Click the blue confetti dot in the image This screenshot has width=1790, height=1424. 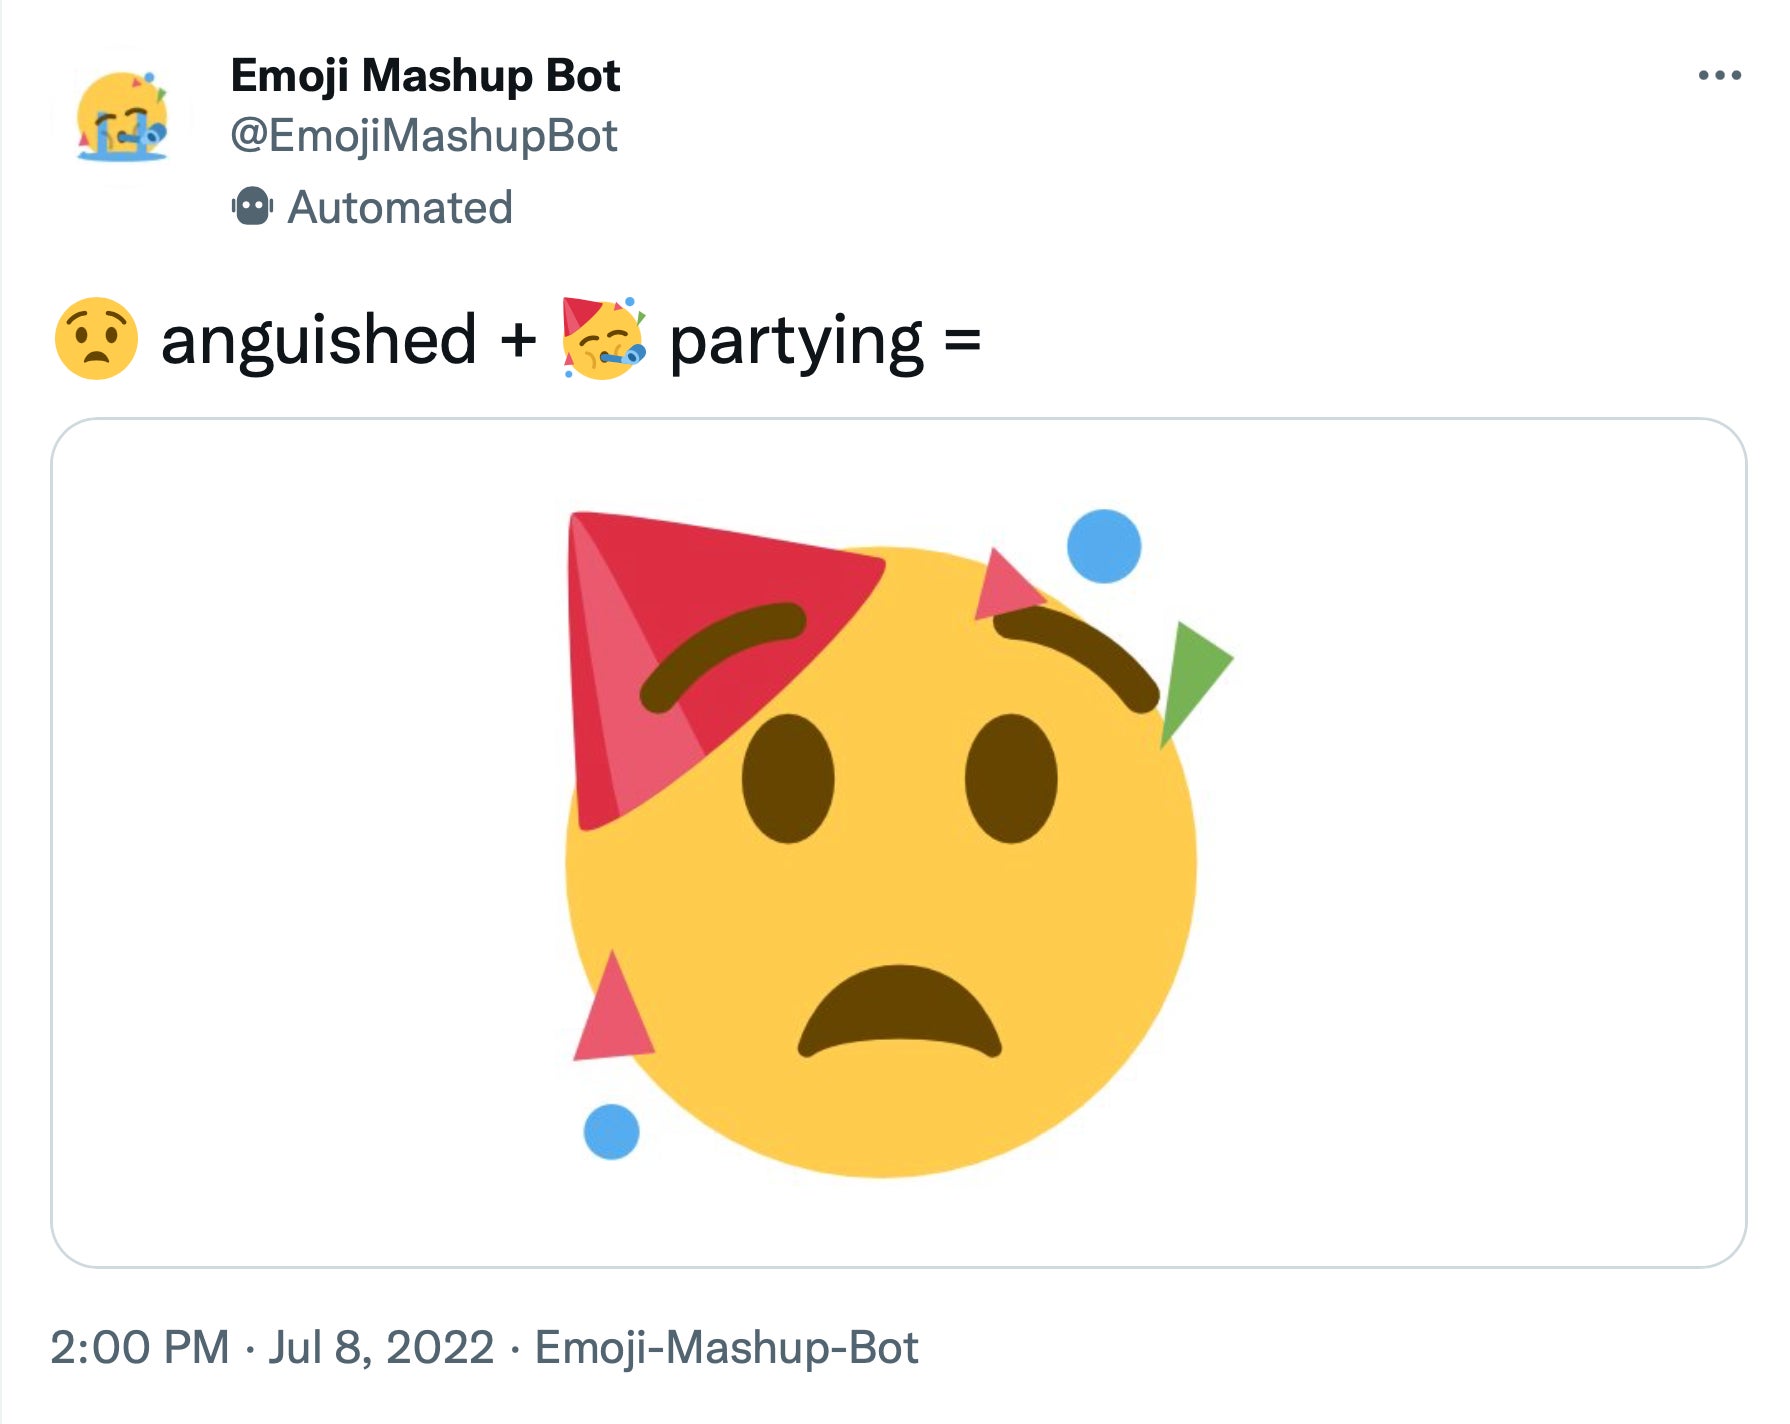point(1102,547)
